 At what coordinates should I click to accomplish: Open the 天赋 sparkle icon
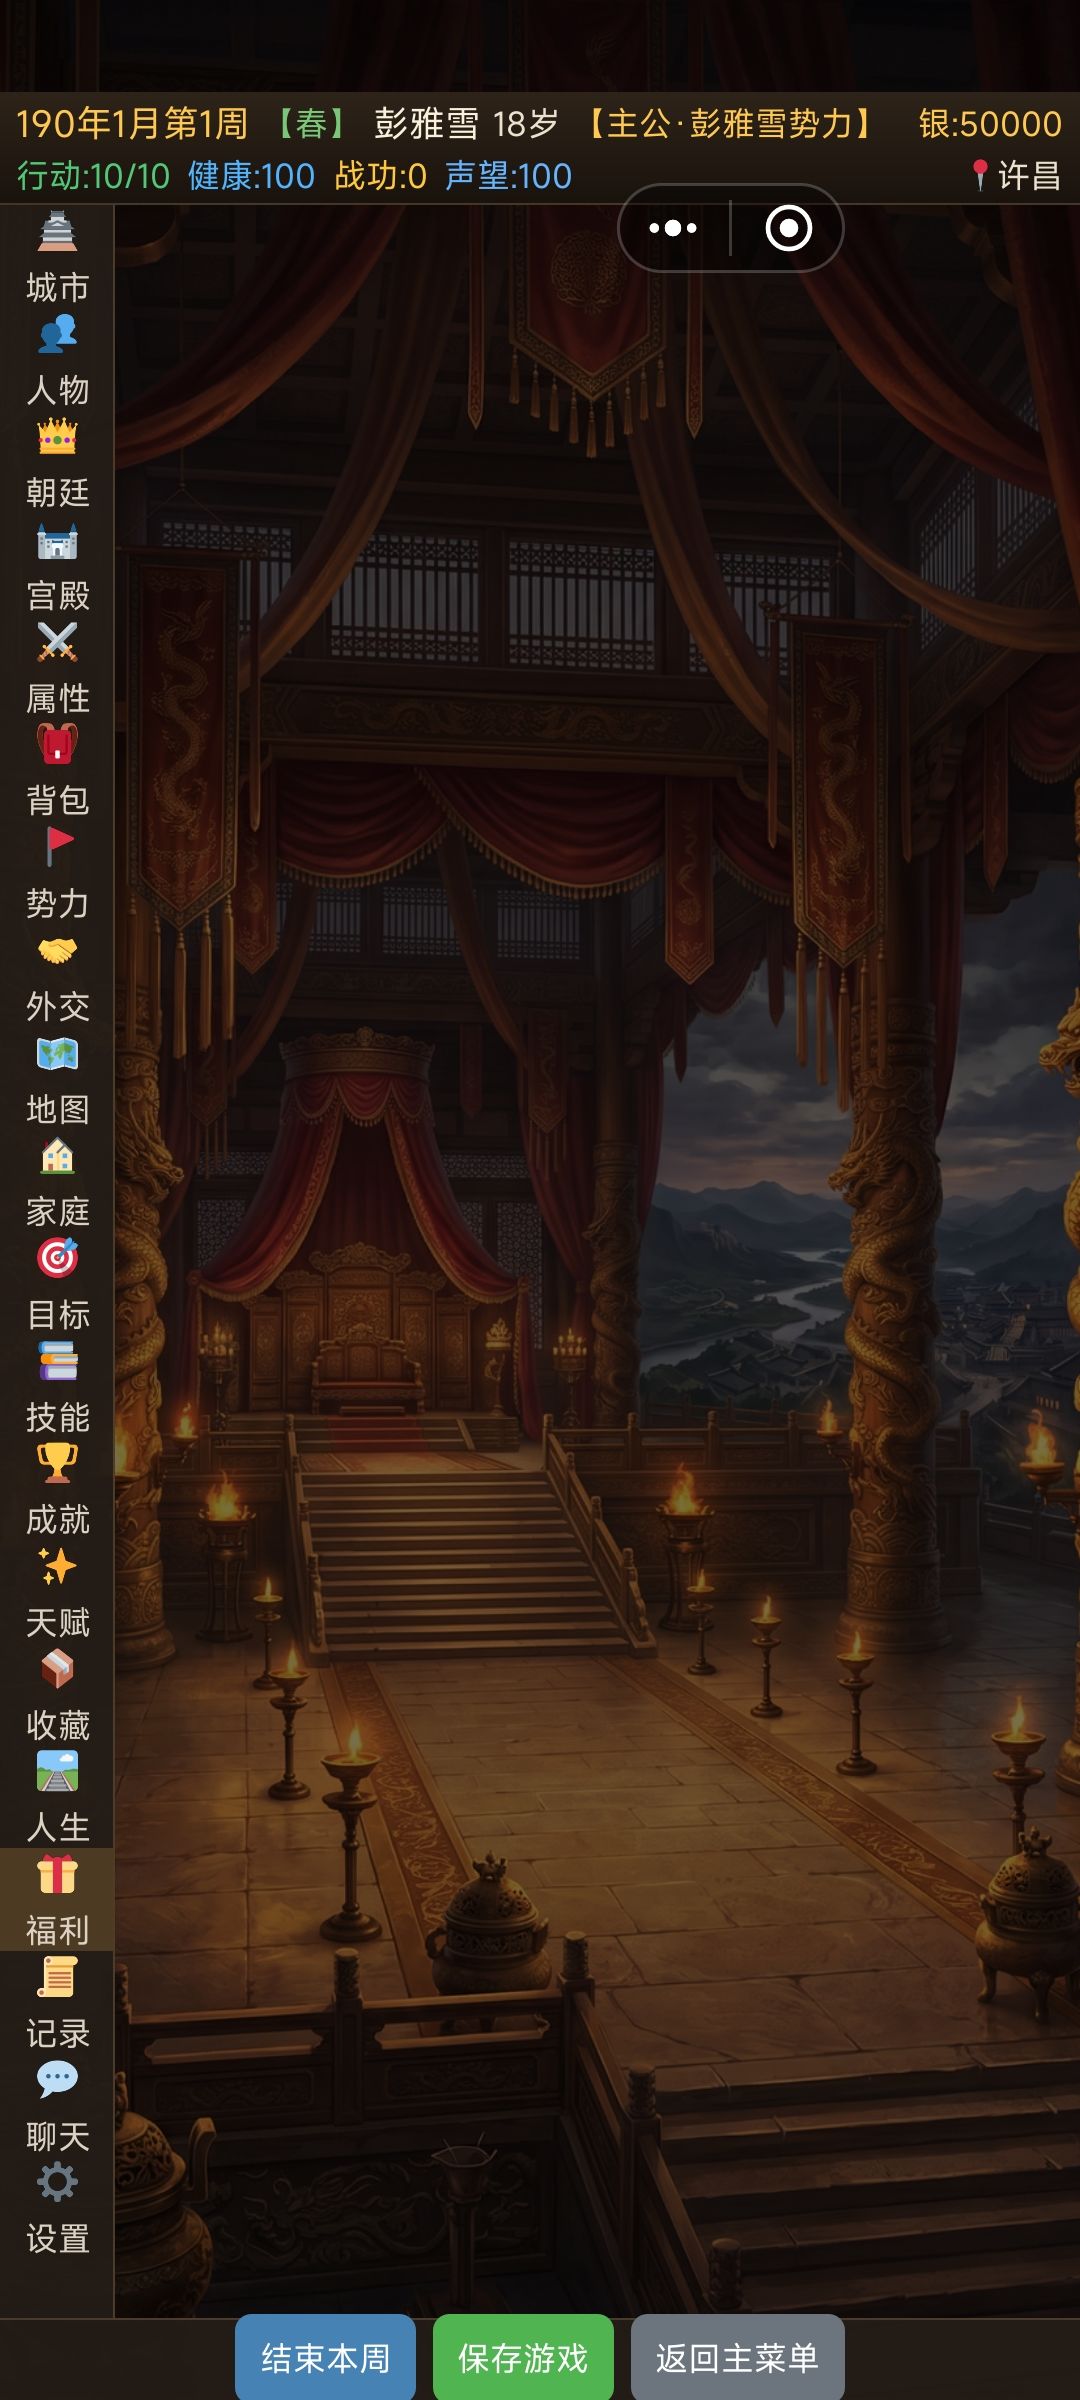pyautogui.click(x=57, y=1567)
